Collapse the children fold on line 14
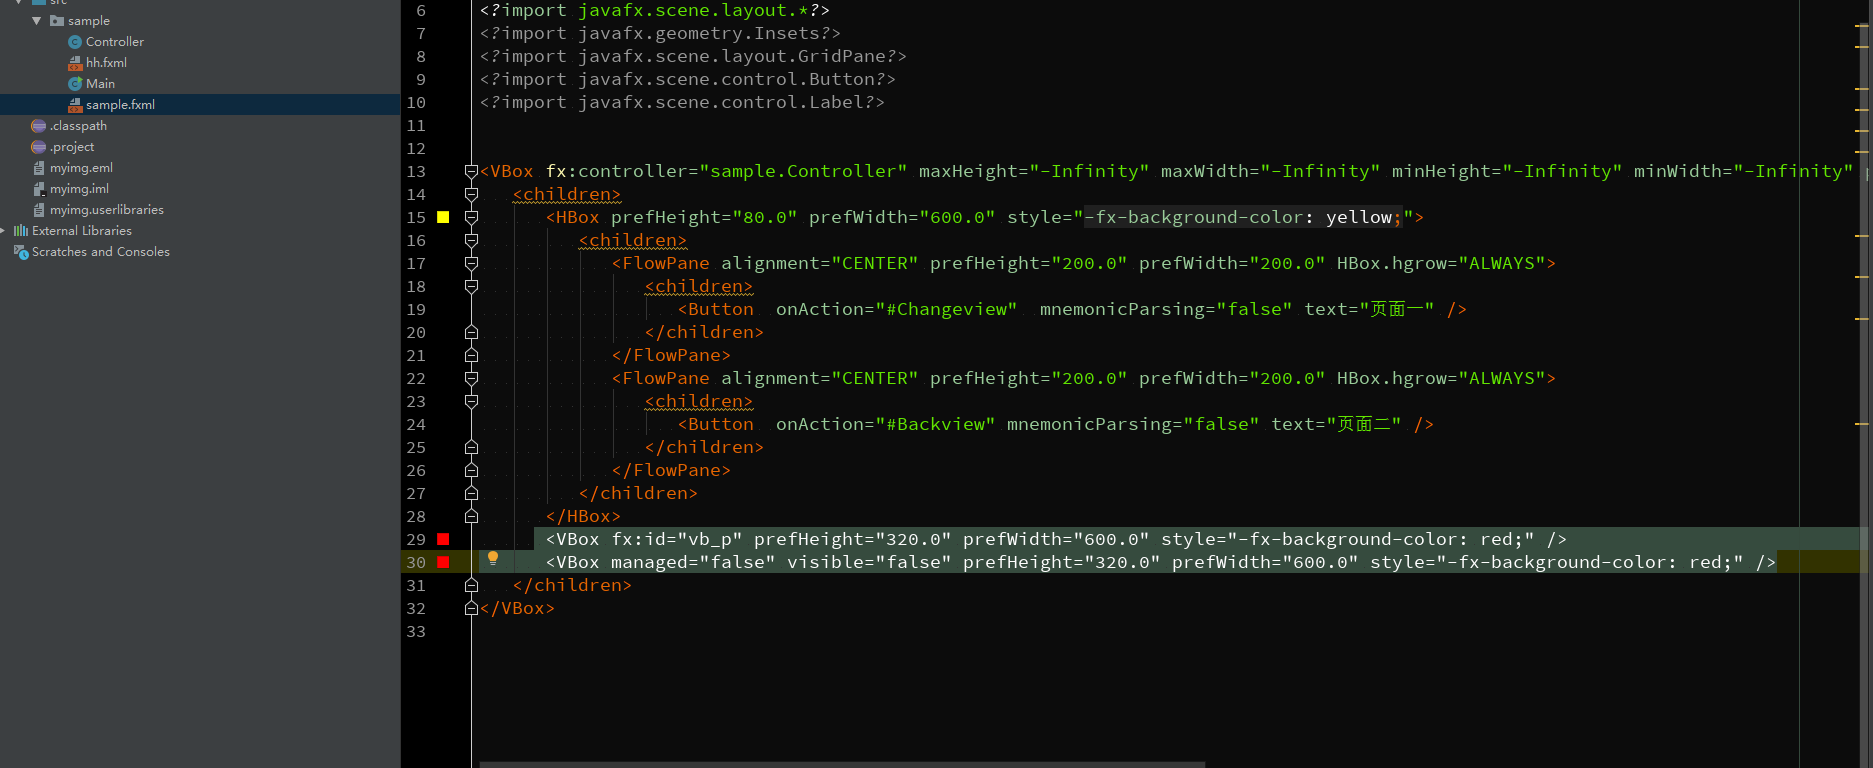Viewport: 1873px width, 768px height. [x=471, y=194]
